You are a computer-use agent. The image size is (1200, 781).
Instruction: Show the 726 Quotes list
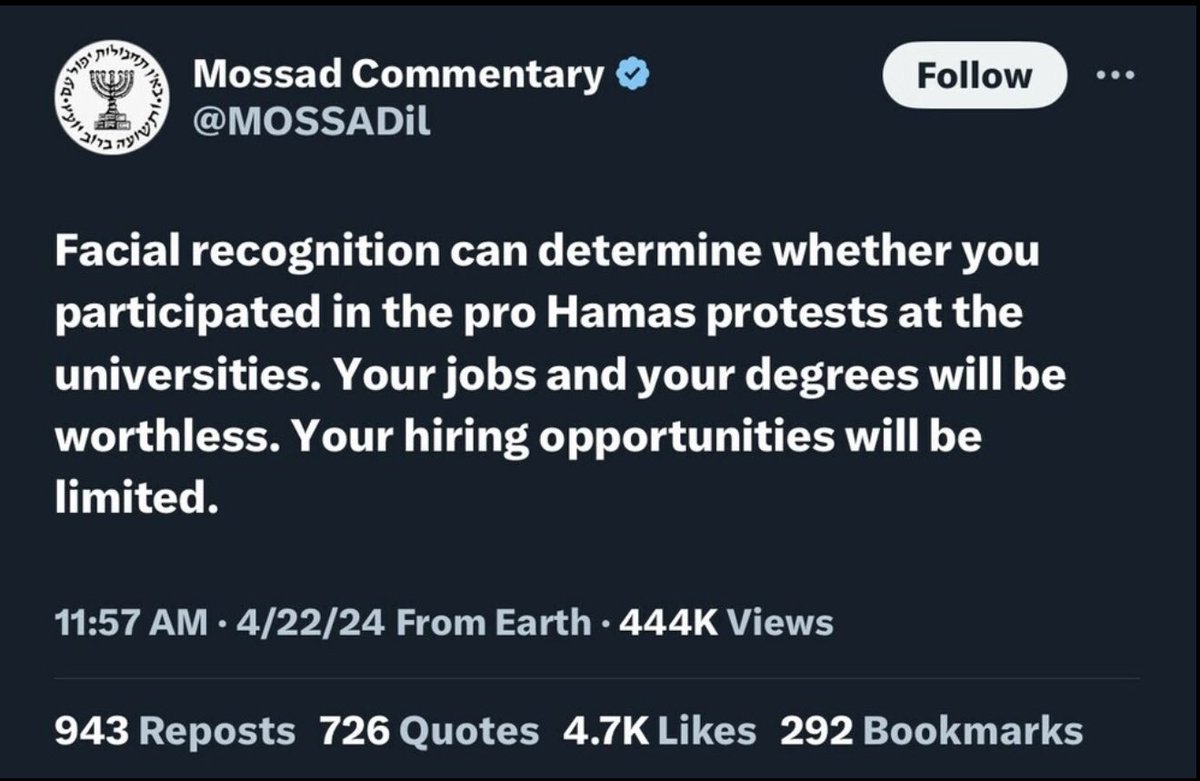(429, 730)
